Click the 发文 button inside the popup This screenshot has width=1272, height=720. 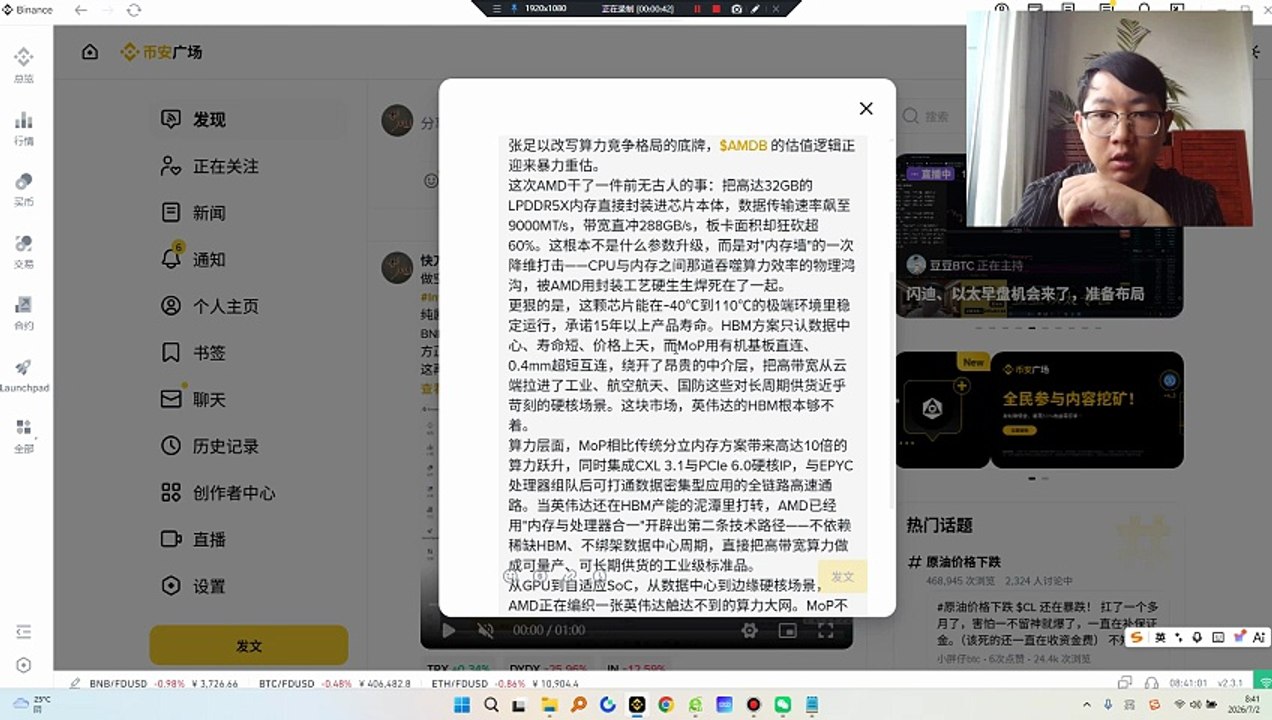843,576
